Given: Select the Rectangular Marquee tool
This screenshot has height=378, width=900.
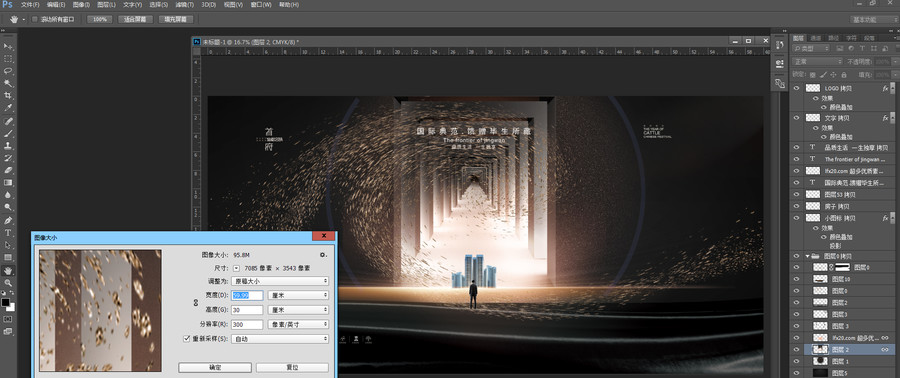Looking at the screenshot, I should (8, 59).
